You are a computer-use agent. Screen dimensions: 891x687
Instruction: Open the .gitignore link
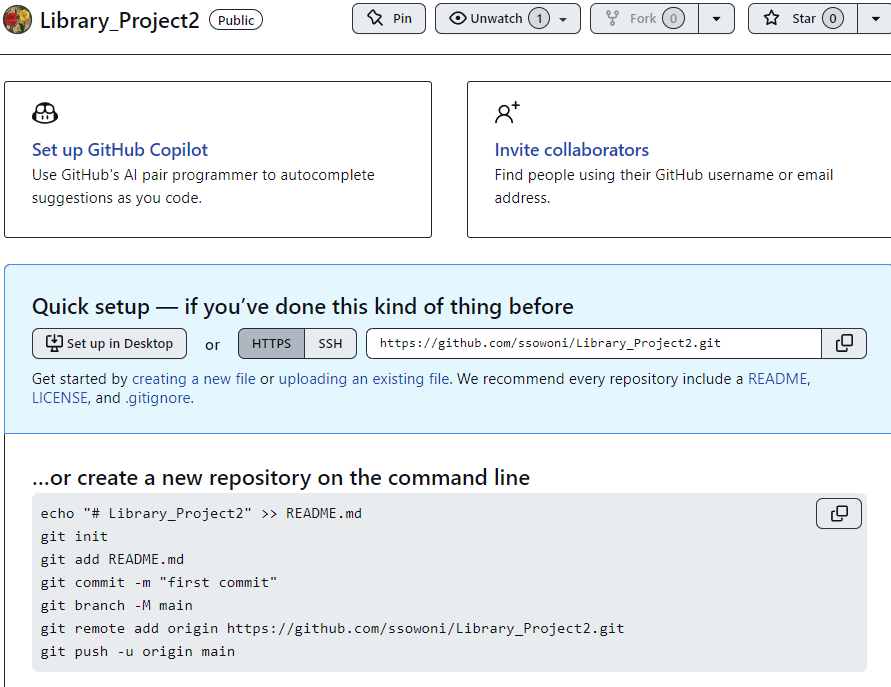tap(158, 398)
